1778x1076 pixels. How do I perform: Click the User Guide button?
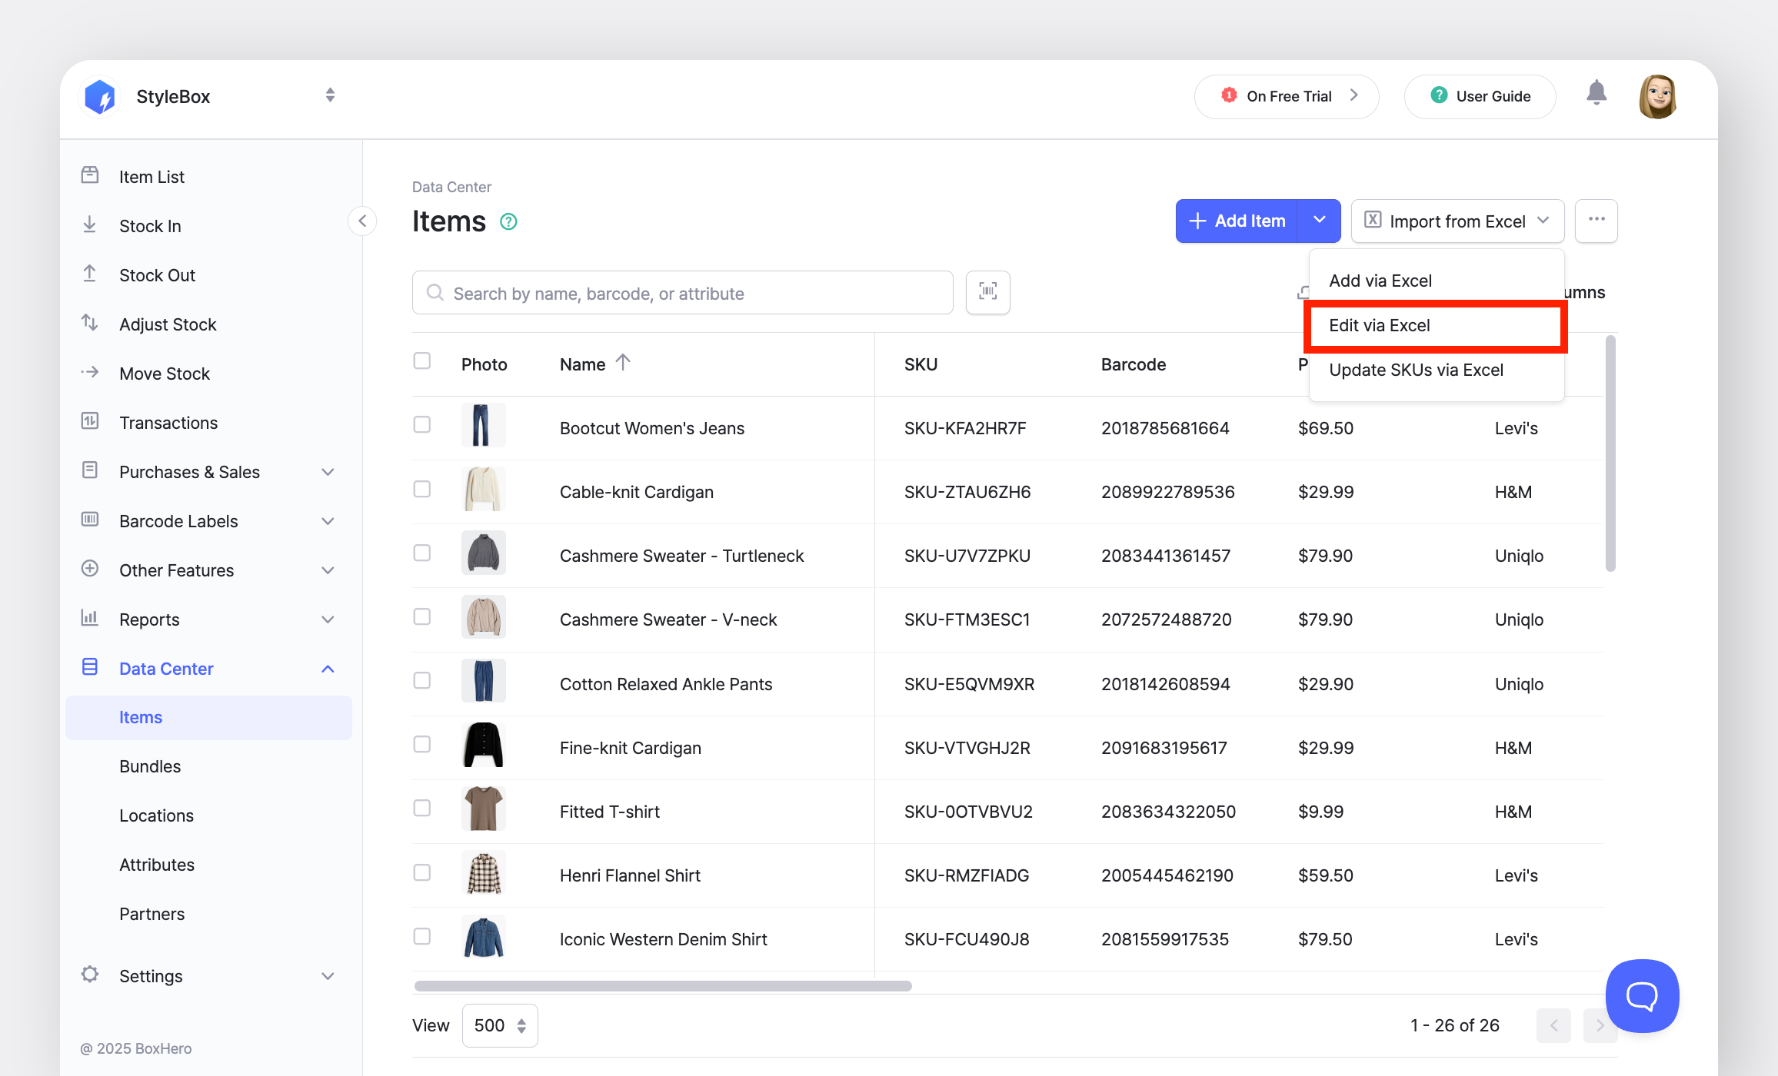tap(1480, 97)
